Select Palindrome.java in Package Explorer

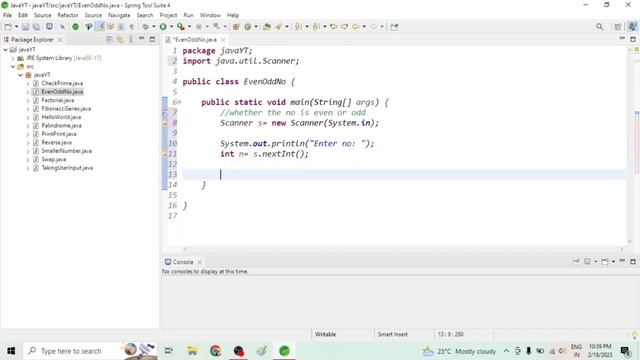(61, 126)
